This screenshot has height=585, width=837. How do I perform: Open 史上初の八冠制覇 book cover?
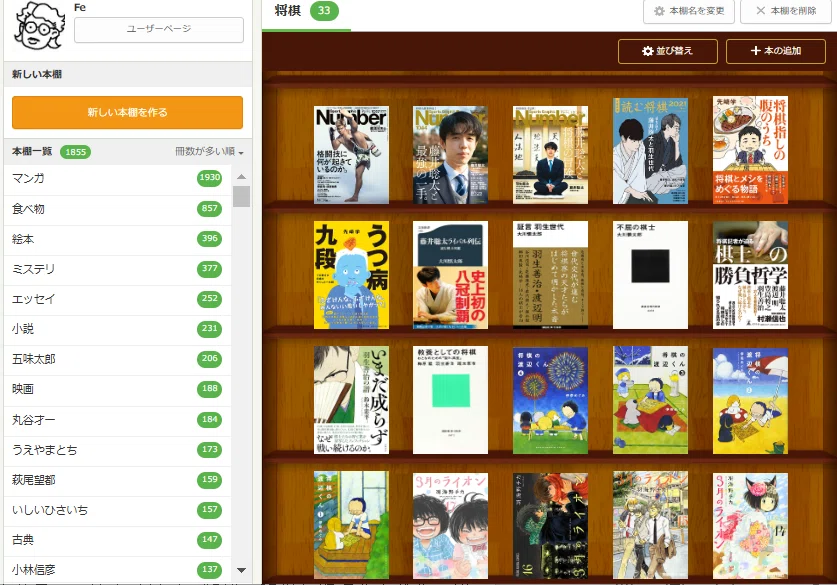[451, 275]
